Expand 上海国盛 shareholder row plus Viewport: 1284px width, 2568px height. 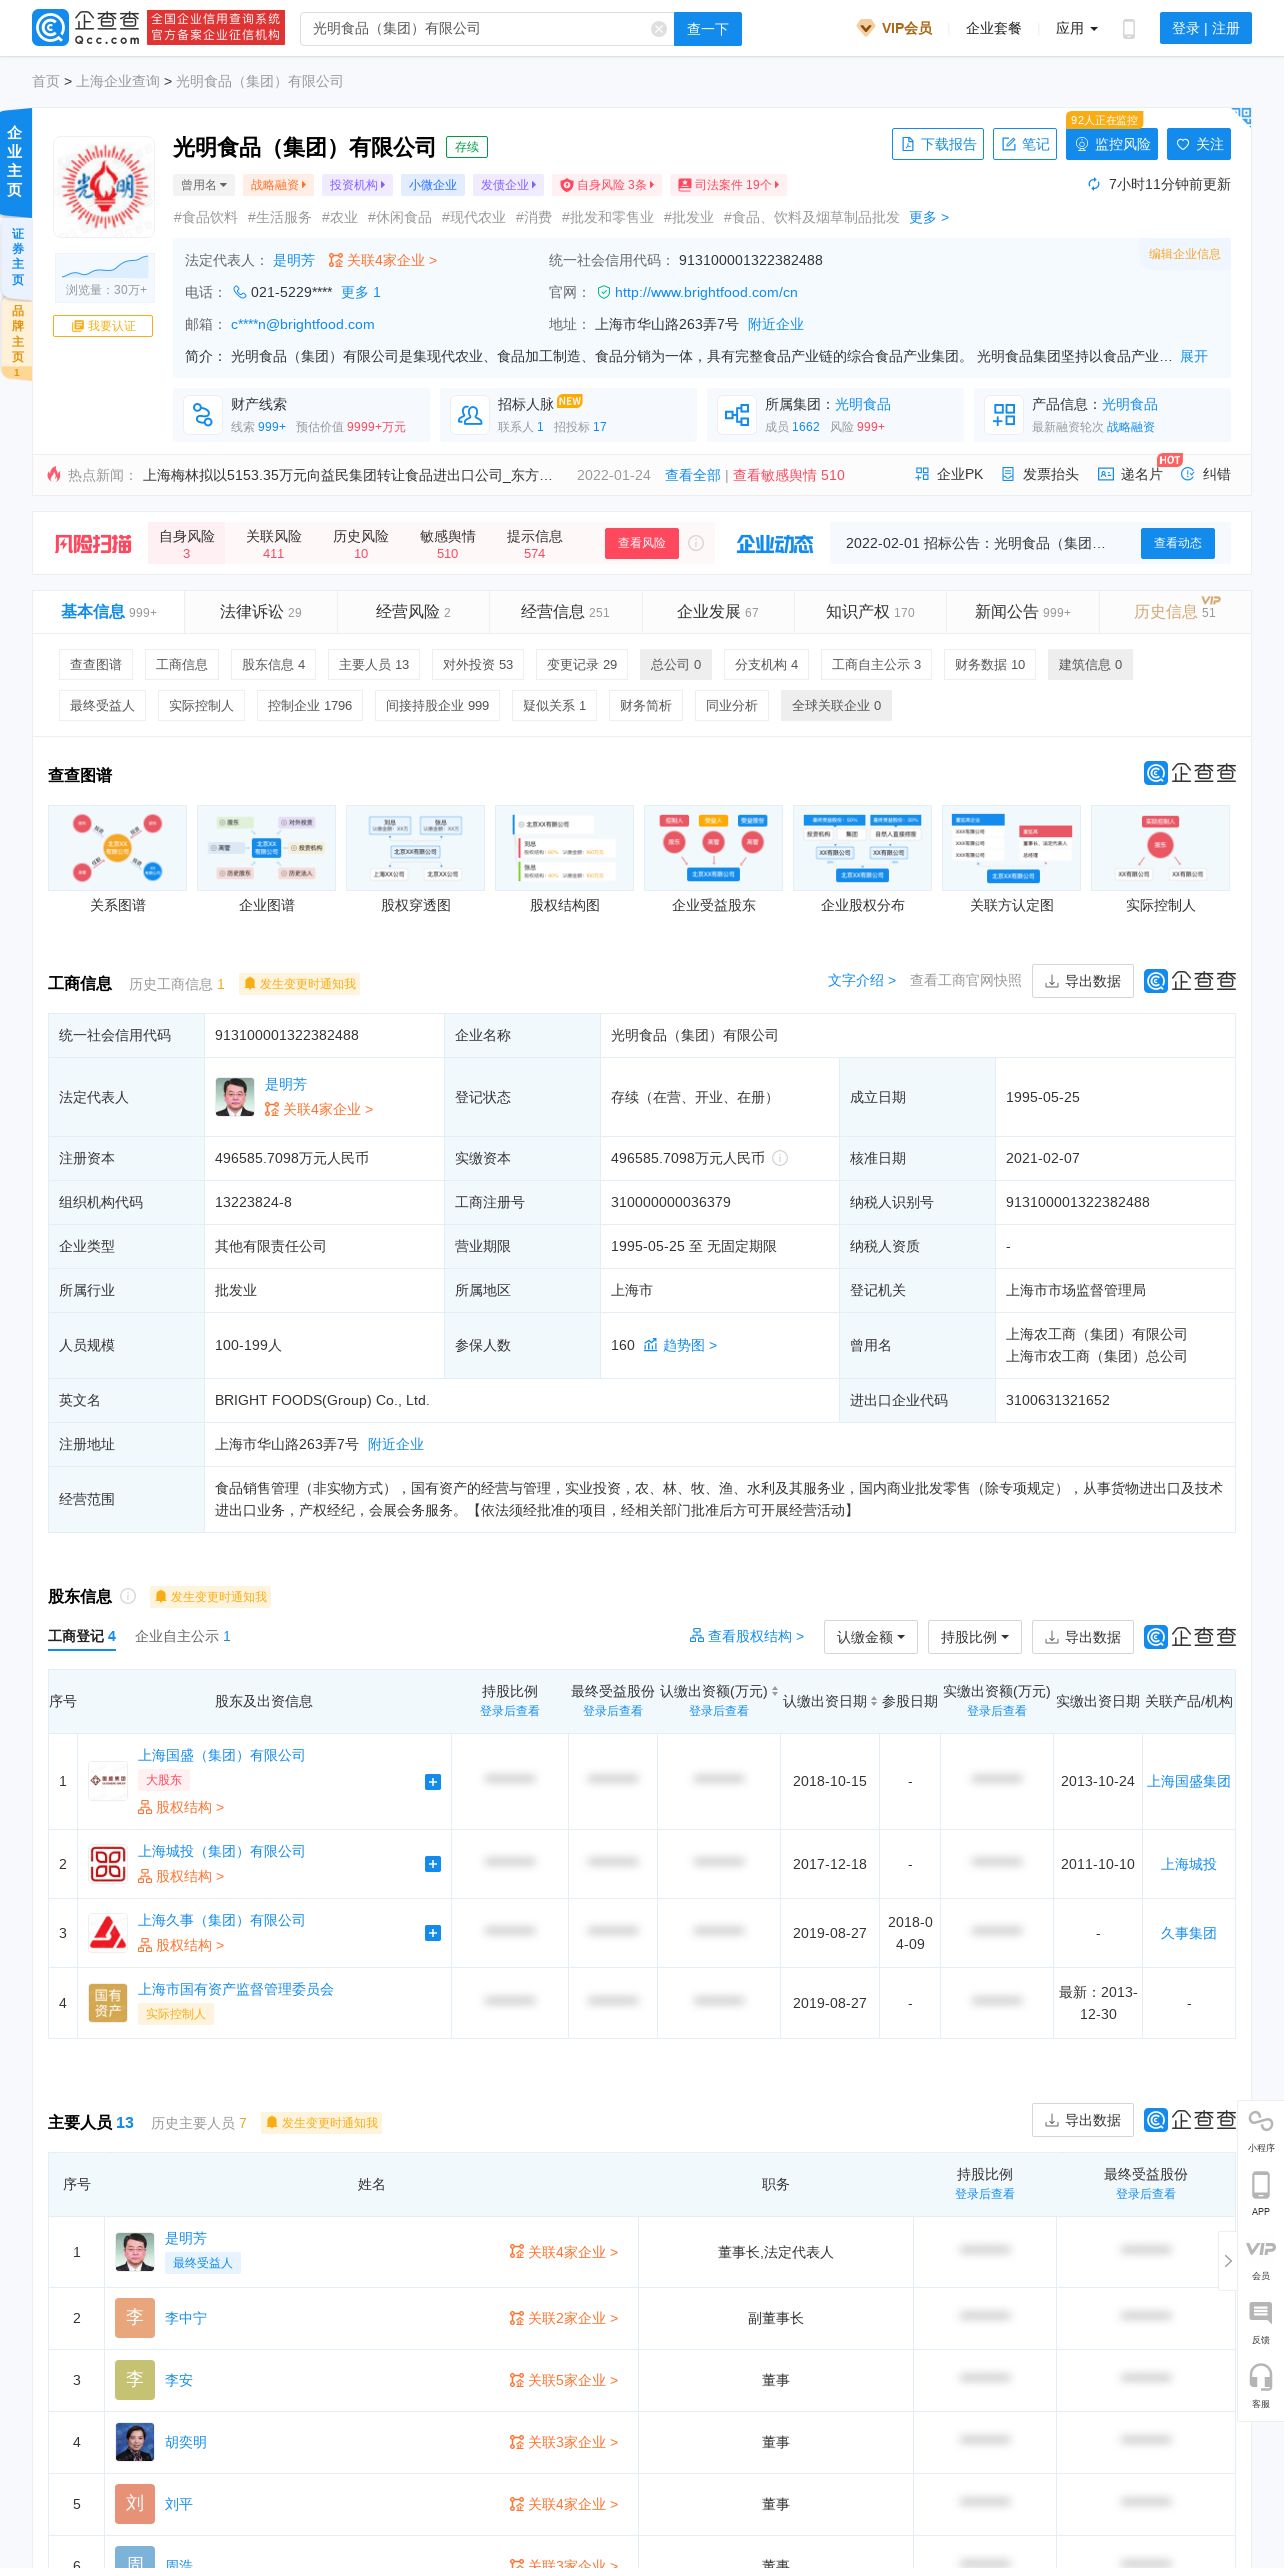433,1782
